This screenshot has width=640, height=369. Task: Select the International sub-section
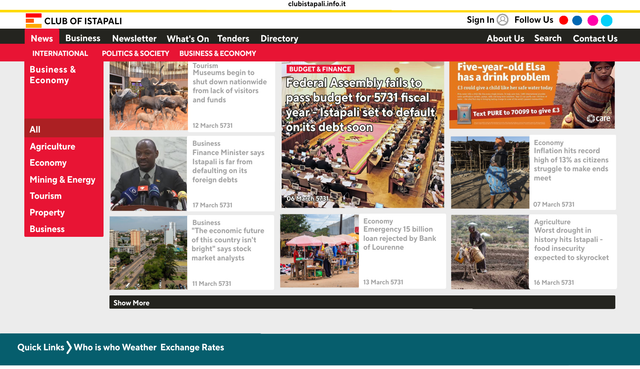point(60,53)
